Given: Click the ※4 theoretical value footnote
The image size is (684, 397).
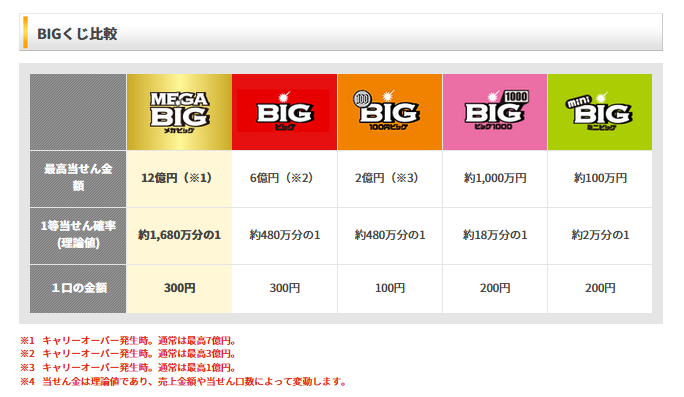Looking at the screenshot, I should point(184,382).
